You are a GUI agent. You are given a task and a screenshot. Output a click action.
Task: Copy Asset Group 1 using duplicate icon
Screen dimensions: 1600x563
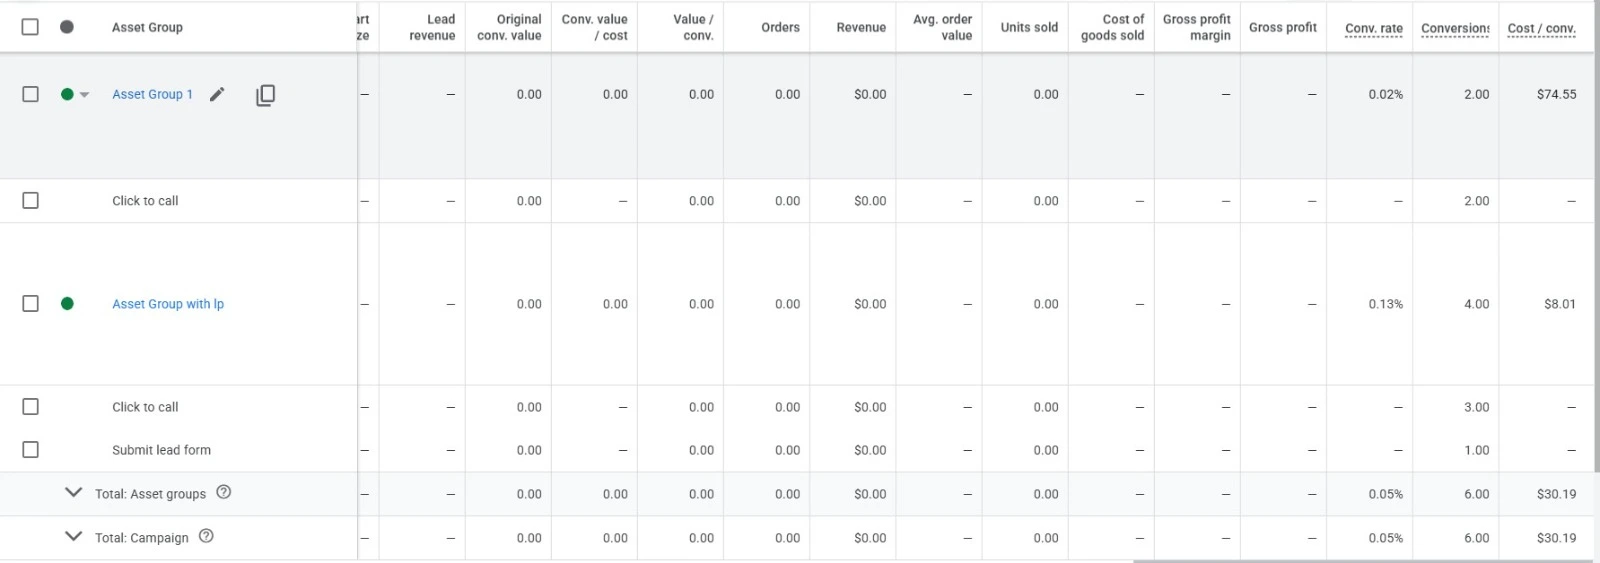pyautogui.click(x=265, y=95)
